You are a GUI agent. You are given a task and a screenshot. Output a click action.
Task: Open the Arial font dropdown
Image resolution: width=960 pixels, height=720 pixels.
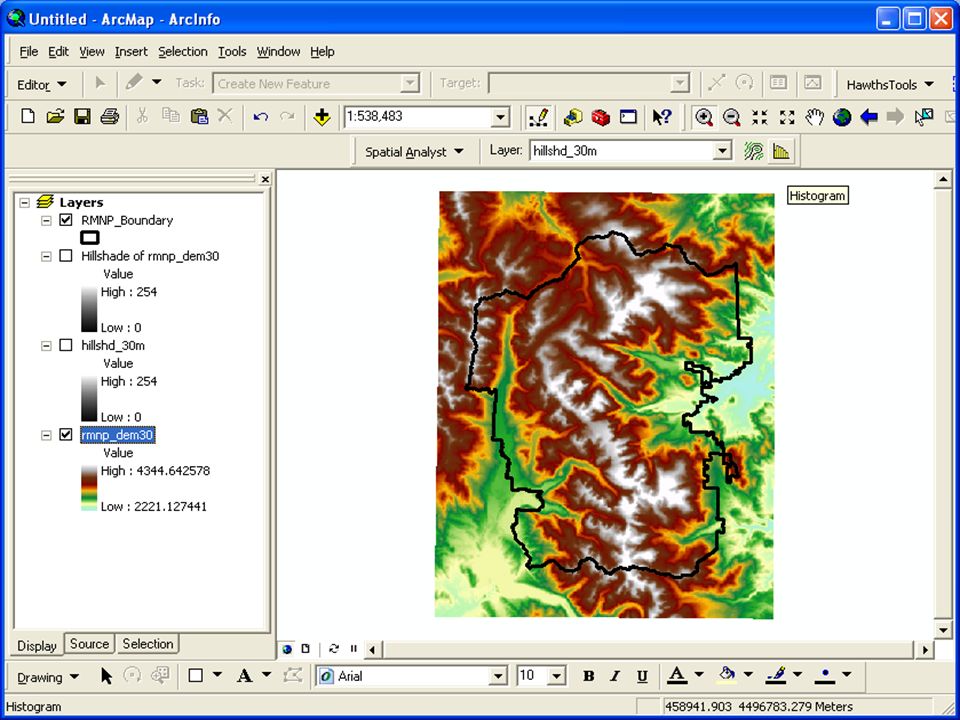point(498,676)
